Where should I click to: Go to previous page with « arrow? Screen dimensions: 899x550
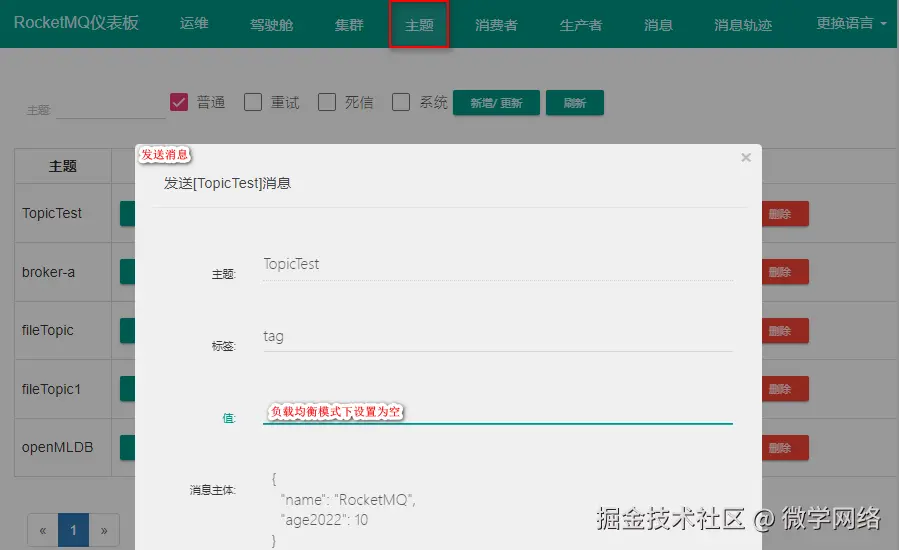(42, 531)
